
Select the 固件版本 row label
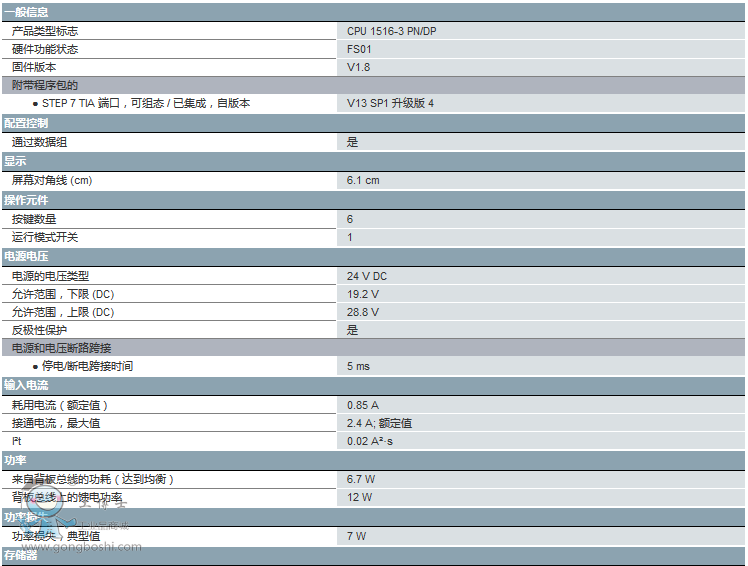[x=34, y=67]
